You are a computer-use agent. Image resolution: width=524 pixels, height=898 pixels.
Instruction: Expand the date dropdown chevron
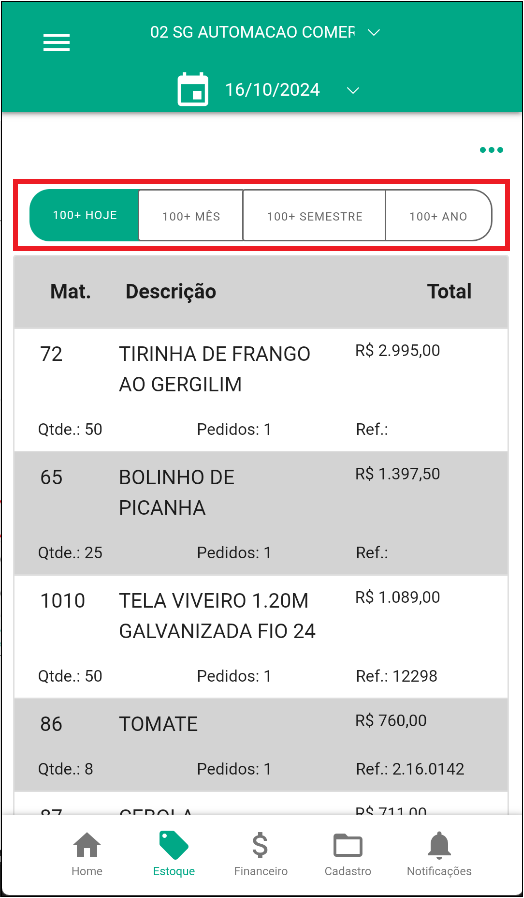tap(353, 90)
